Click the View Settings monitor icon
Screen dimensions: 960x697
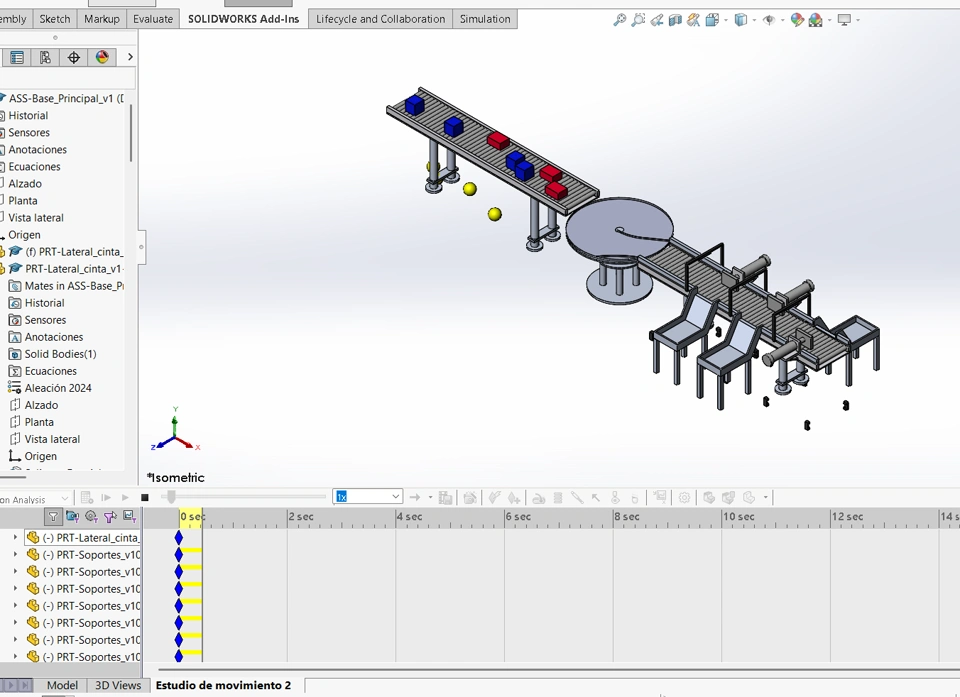pos(844,20)
